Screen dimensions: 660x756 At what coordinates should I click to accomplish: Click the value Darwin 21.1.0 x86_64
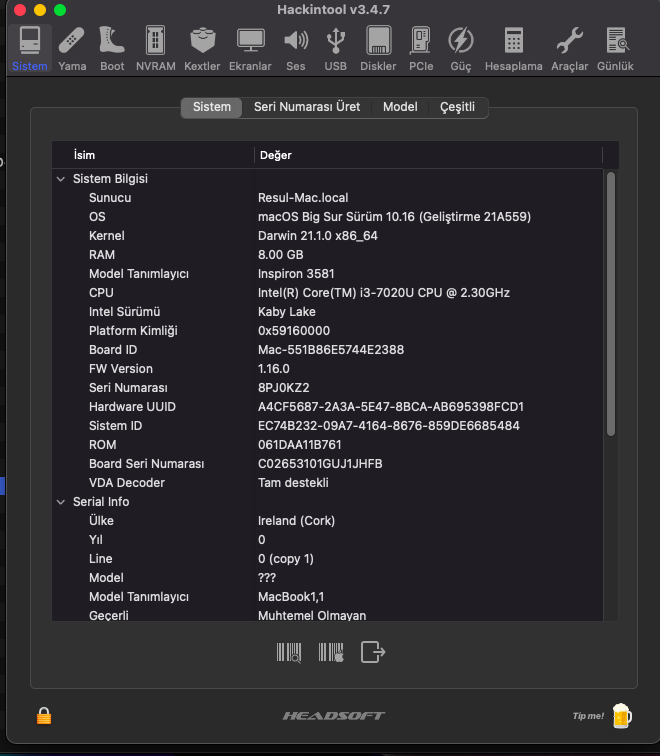(x=318, y=236)
